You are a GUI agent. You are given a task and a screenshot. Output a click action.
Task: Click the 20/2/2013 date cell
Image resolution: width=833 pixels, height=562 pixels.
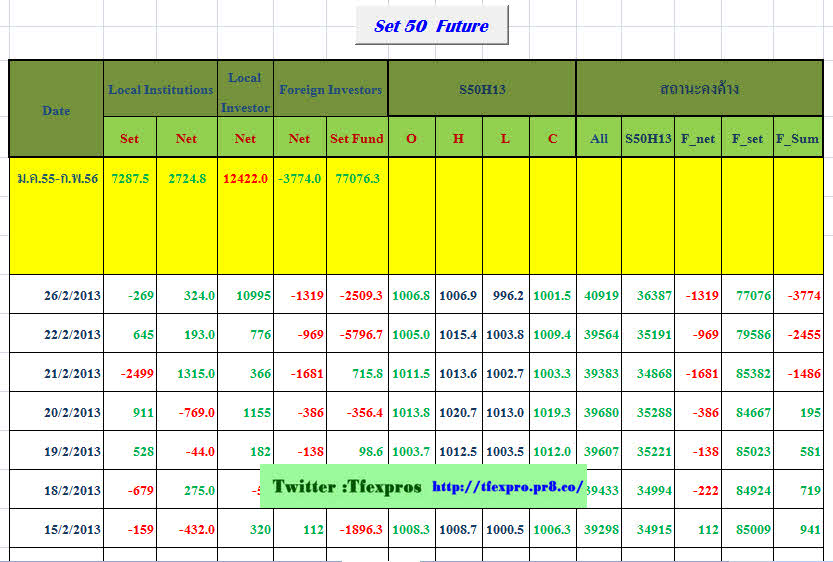pos(73,412)
